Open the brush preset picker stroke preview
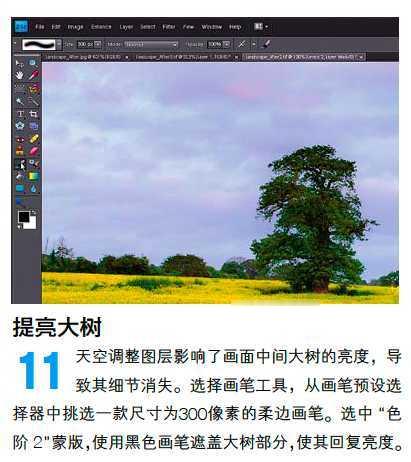Screen dimensions: 411x462 coord(39,44)
